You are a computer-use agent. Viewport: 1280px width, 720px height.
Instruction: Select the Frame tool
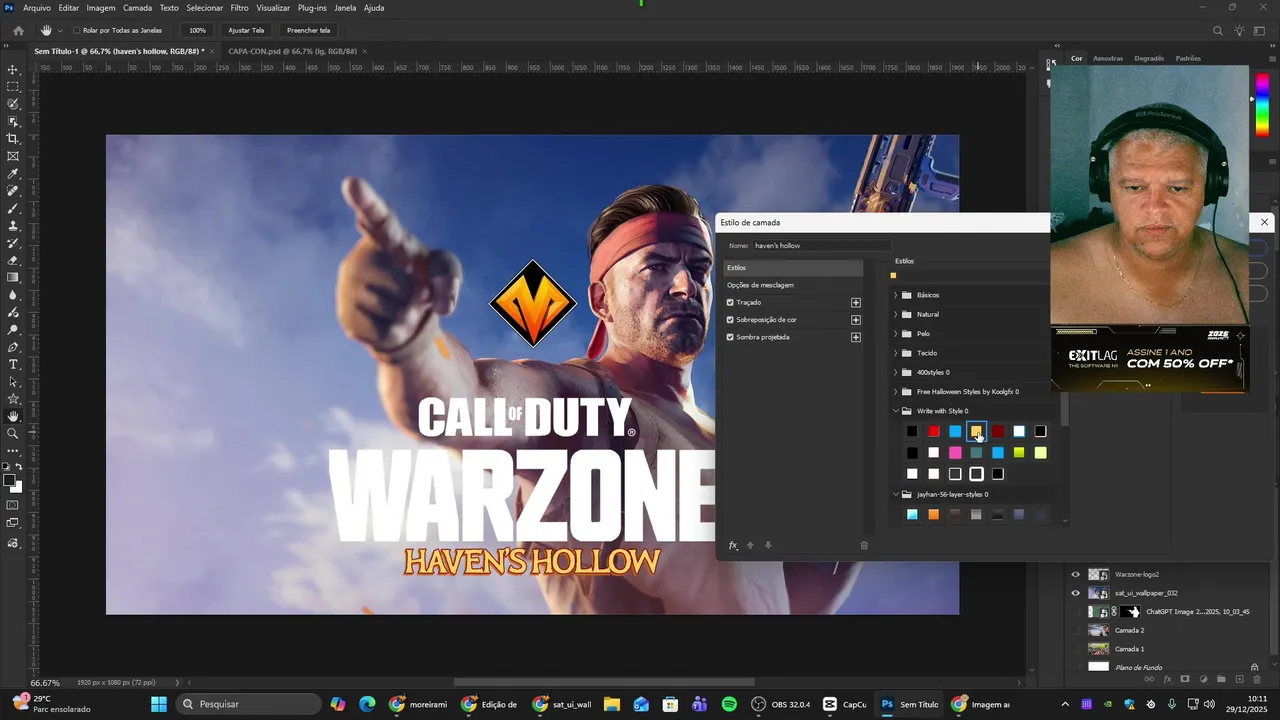(x=13, y=156)
